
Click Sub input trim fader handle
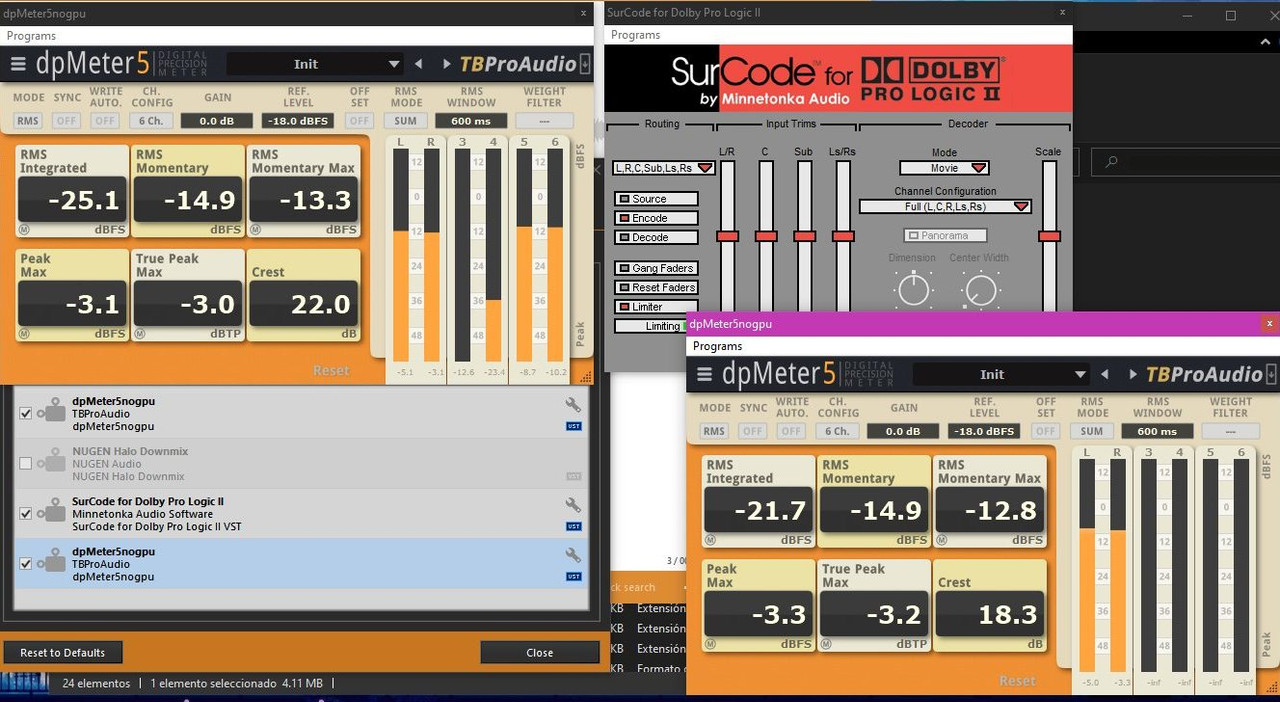tap(805, 236)
